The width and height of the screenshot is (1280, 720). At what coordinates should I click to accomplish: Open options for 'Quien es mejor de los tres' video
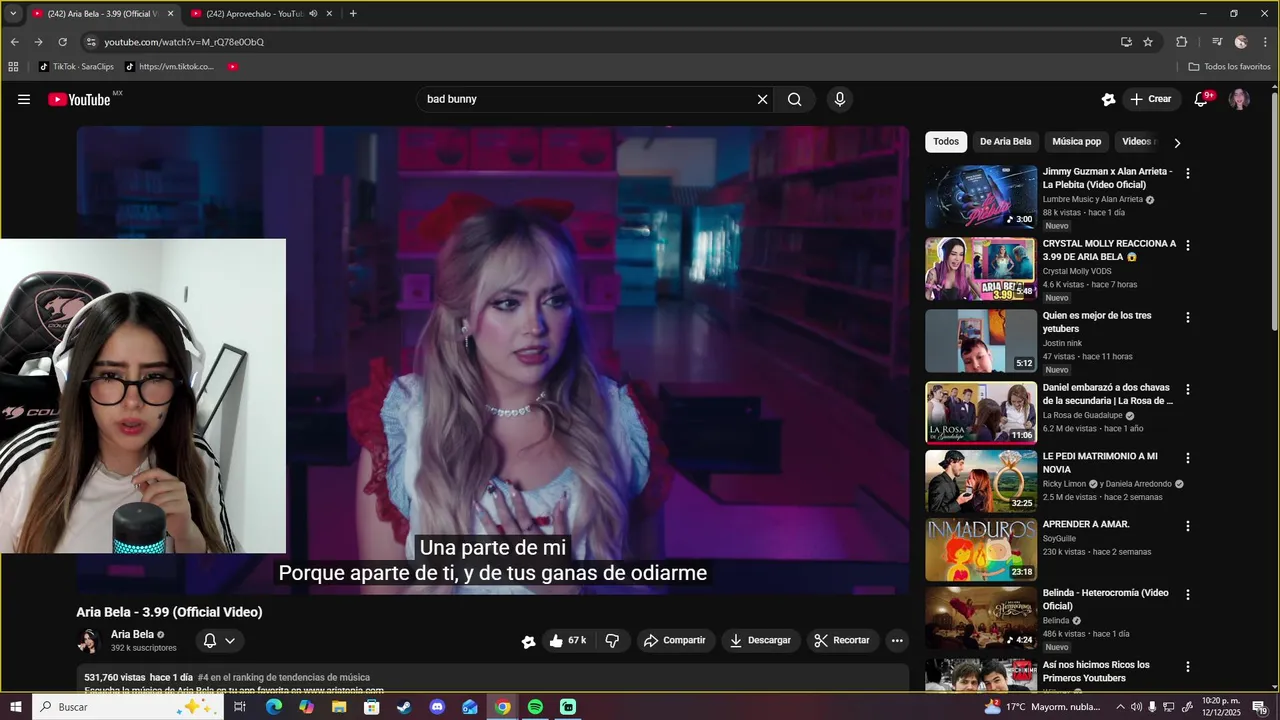[x=1187, y=317]
